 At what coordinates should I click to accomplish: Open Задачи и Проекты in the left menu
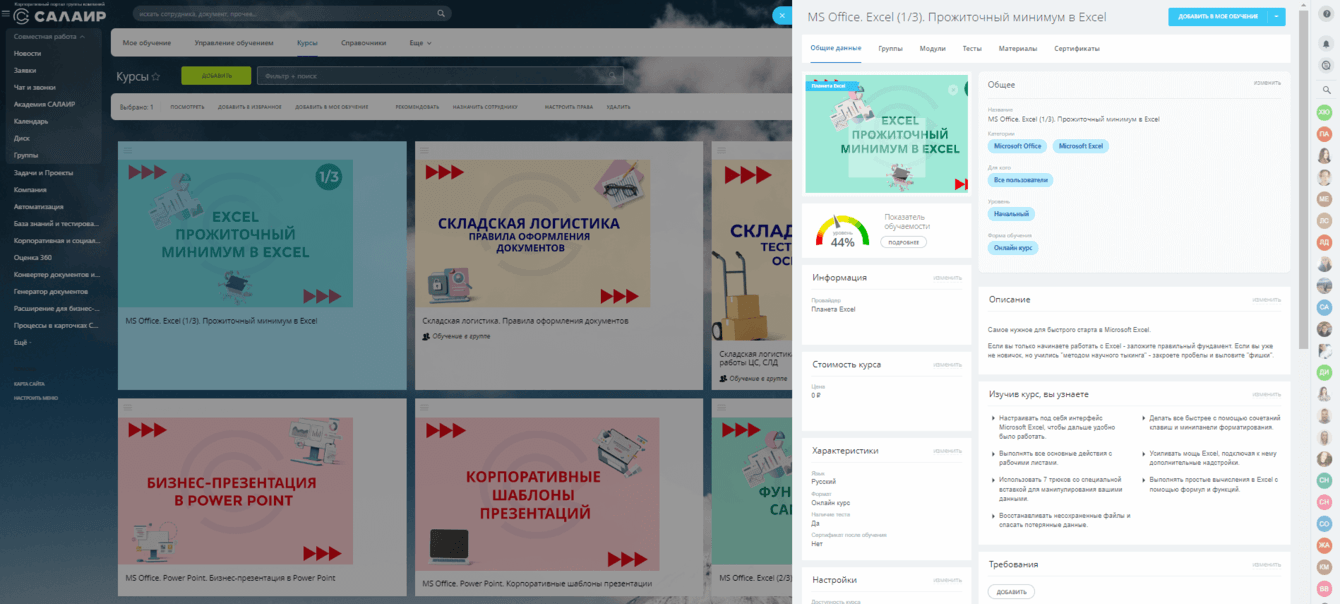[43, 172]
